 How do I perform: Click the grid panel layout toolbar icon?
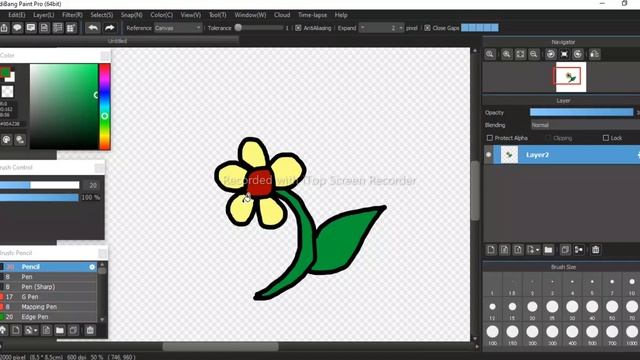click(x=71, y=28)
